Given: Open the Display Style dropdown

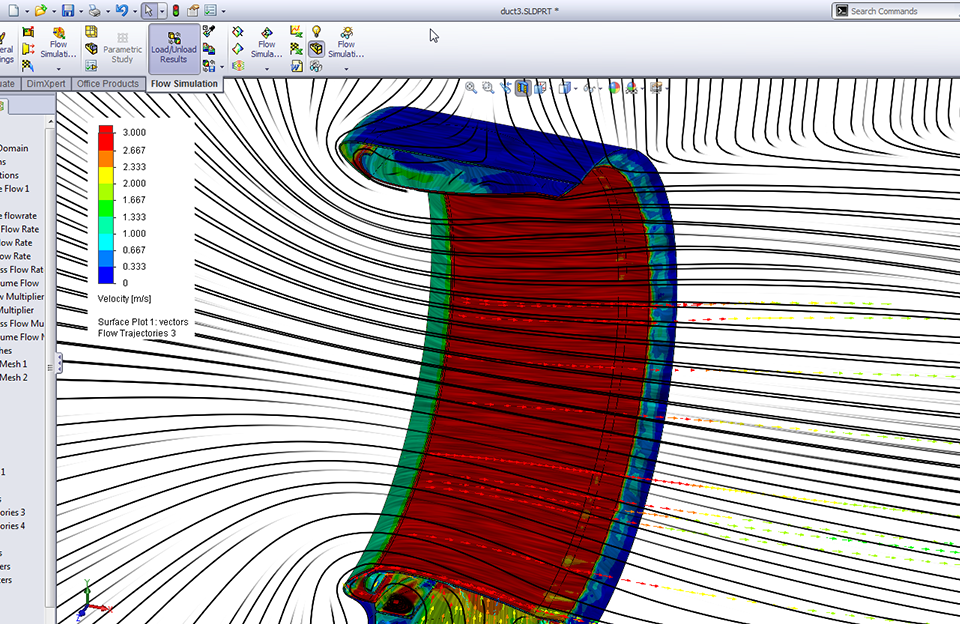Looking at the screenshot, I should (574, 88).
